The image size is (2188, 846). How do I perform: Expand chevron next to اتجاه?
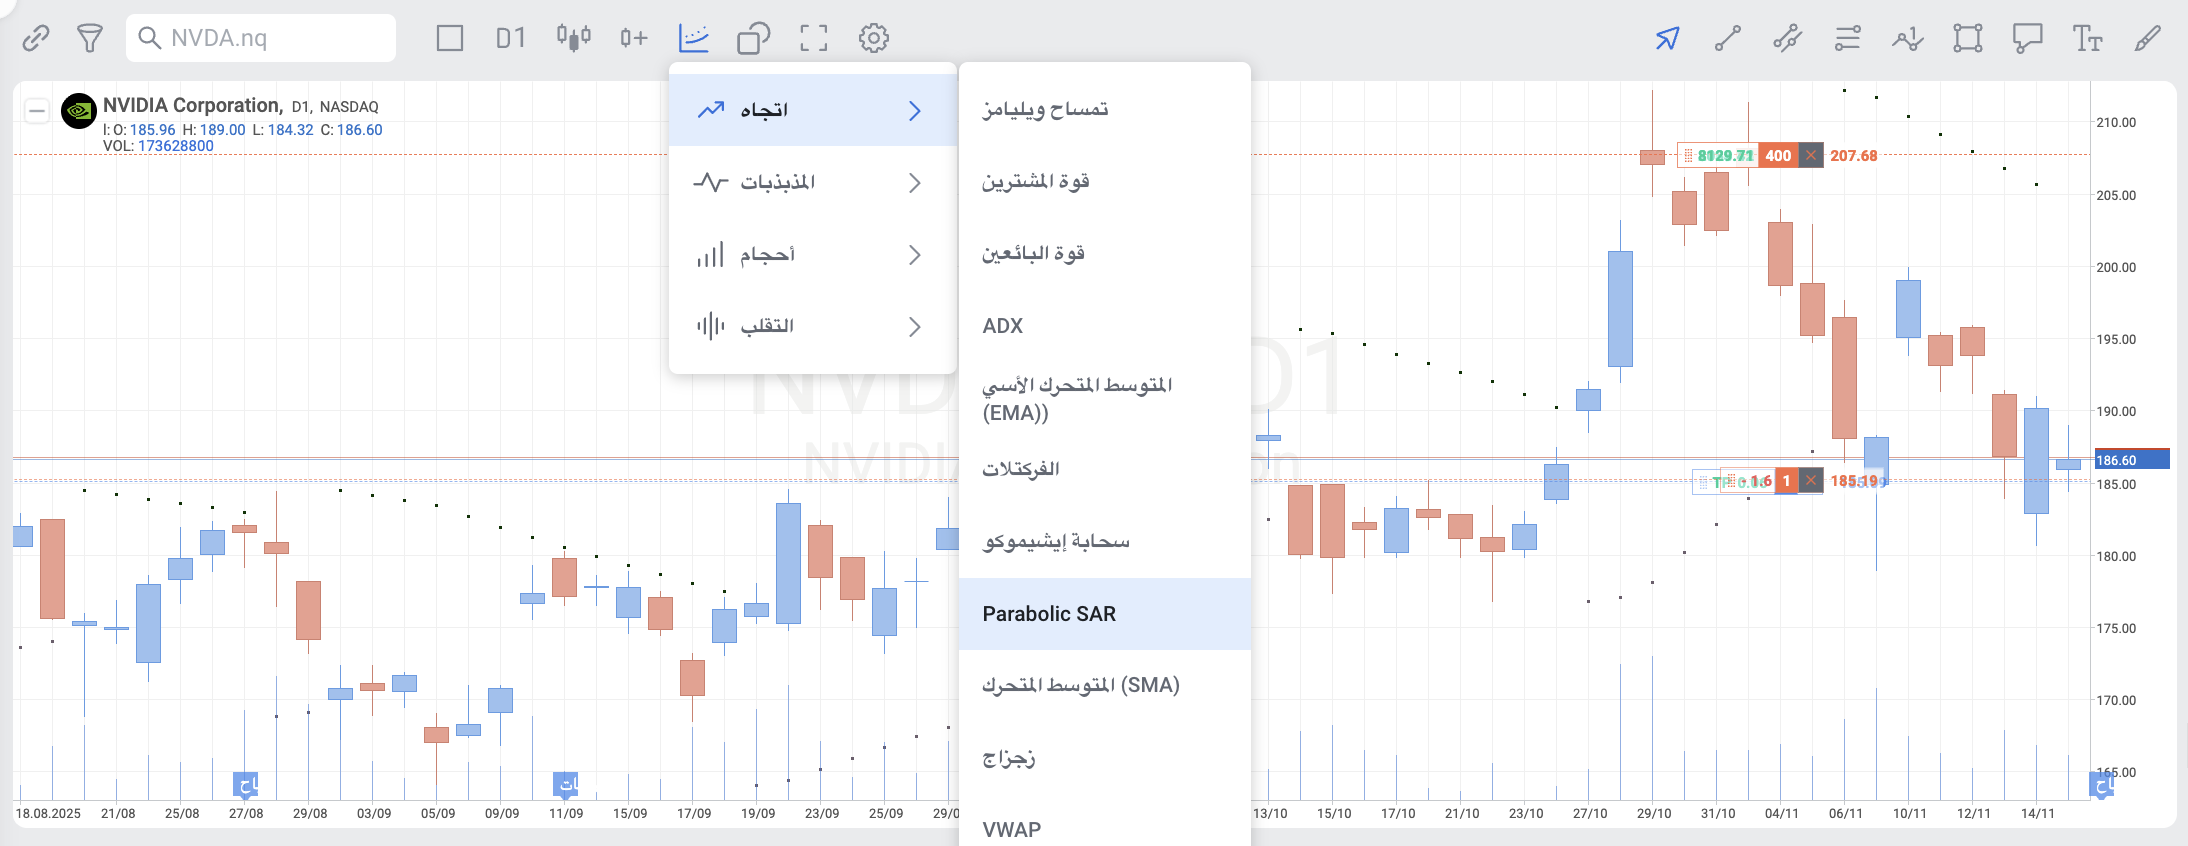(914, 110)
